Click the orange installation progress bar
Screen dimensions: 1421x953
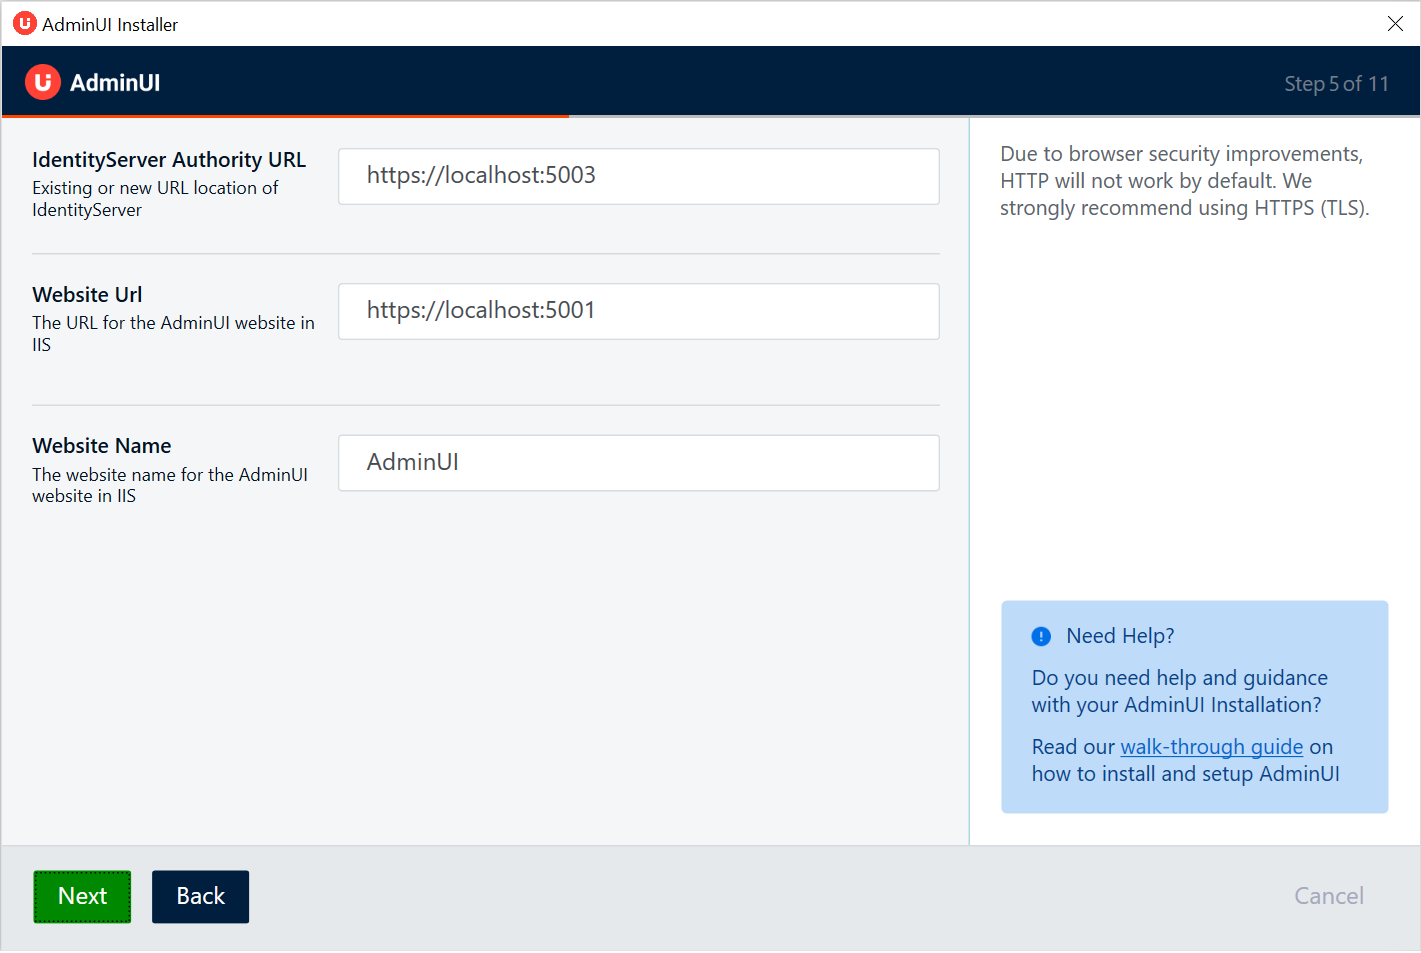[x=285, y=117]
